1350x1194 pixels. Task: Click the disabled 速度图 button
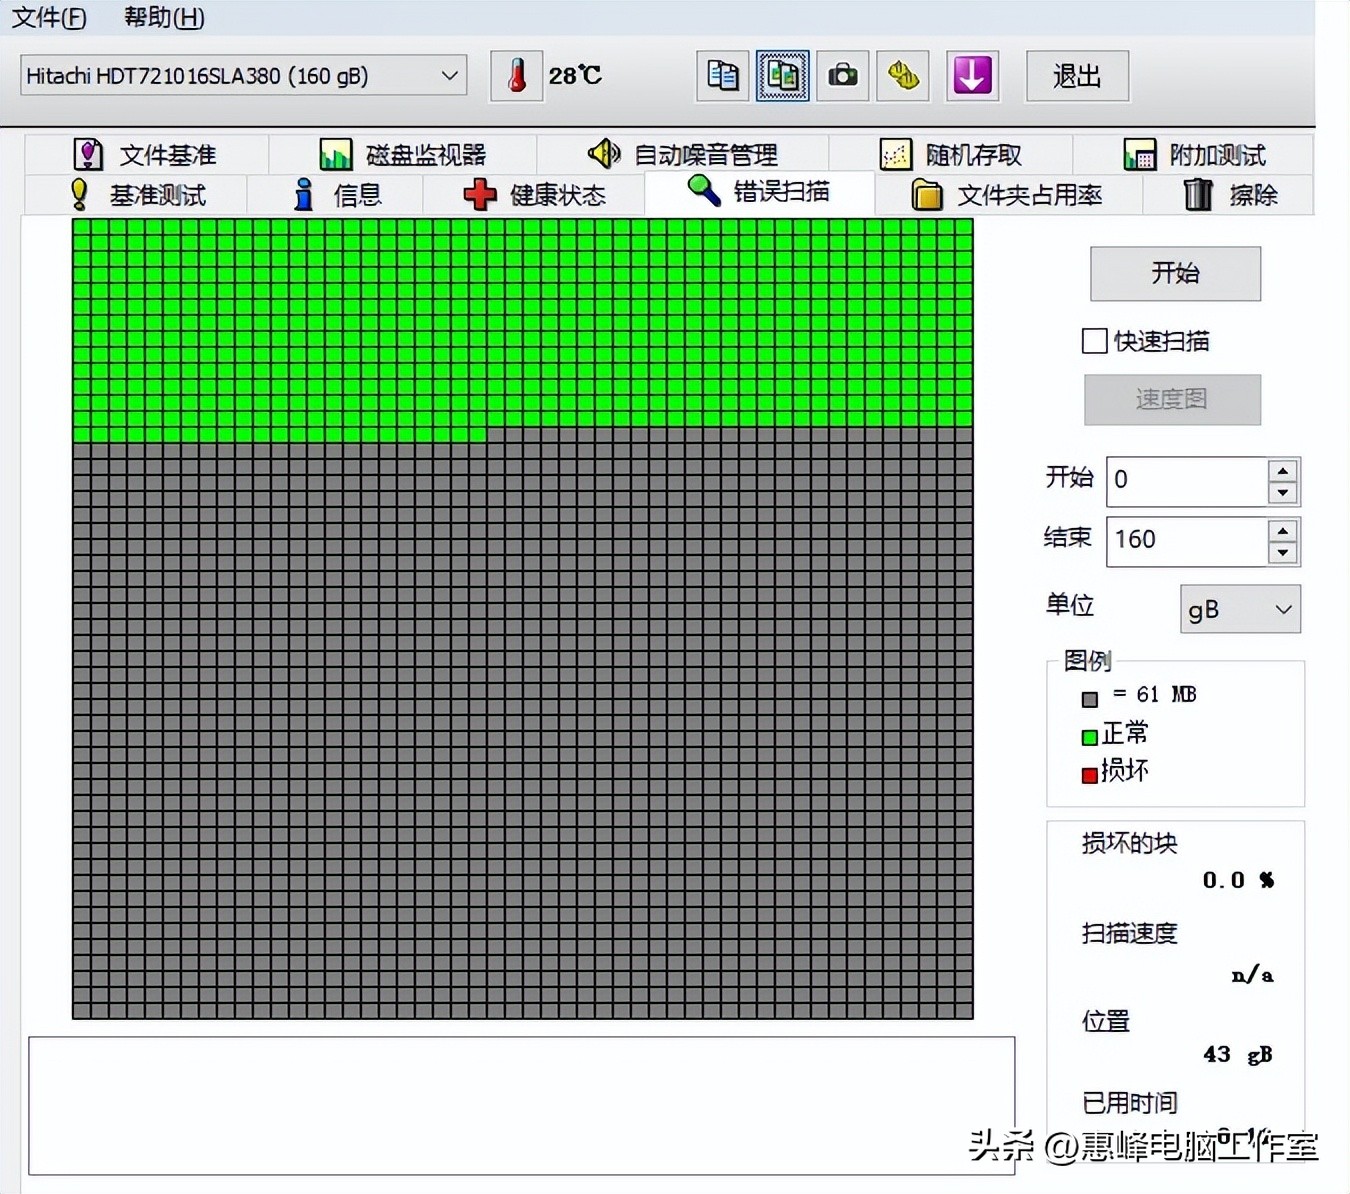[1172, 399]
